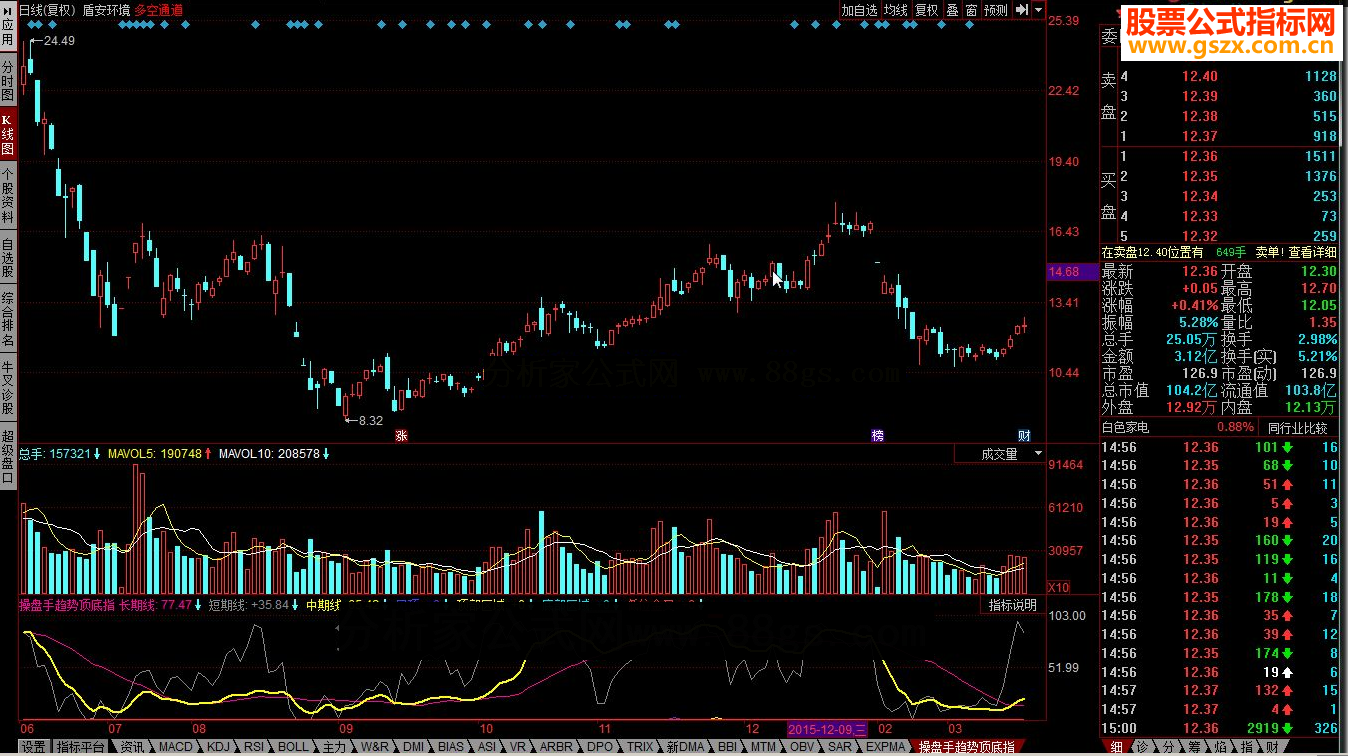Open 卖单! 查看详细 order details link
Screen dimensions: 1348x756
(x=1295, y=253)
